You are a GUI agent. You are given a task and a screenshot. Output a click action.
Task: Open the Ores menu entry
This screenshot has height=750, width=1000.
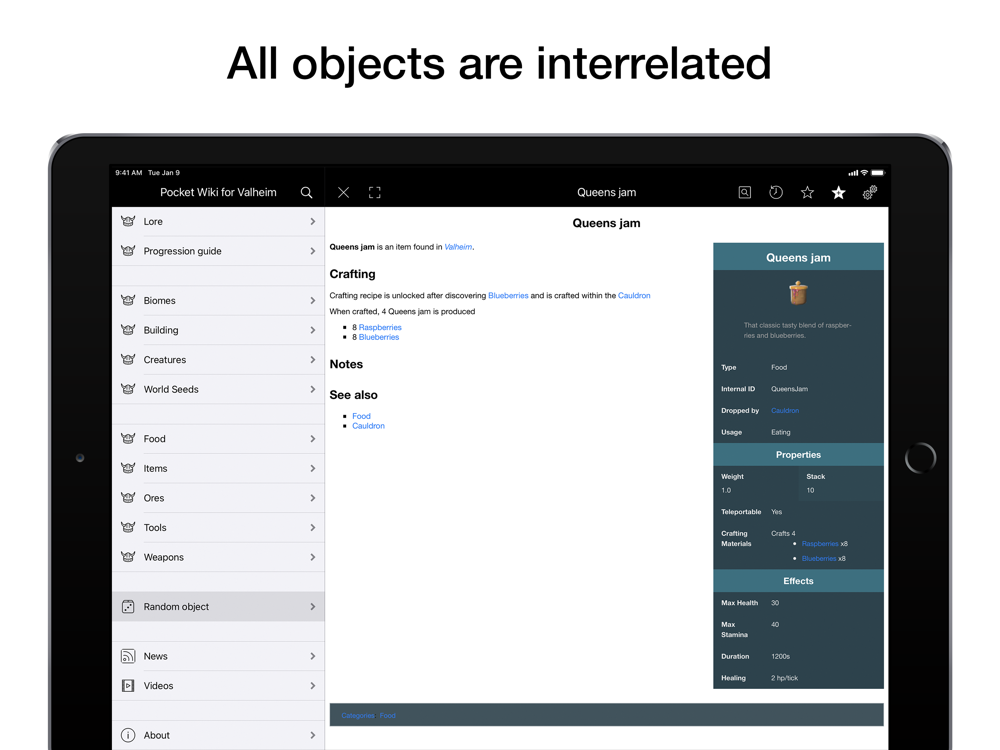click(x=218, y=498)
